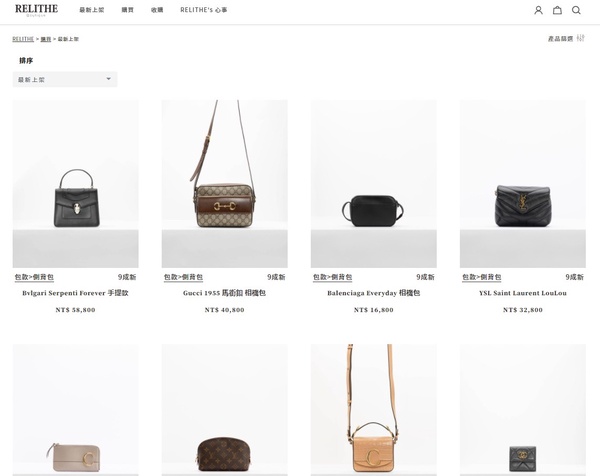Screen dimensions: 600x476
Task: Open the 最新上架 sort dropdown
Action: coord(65,80)
